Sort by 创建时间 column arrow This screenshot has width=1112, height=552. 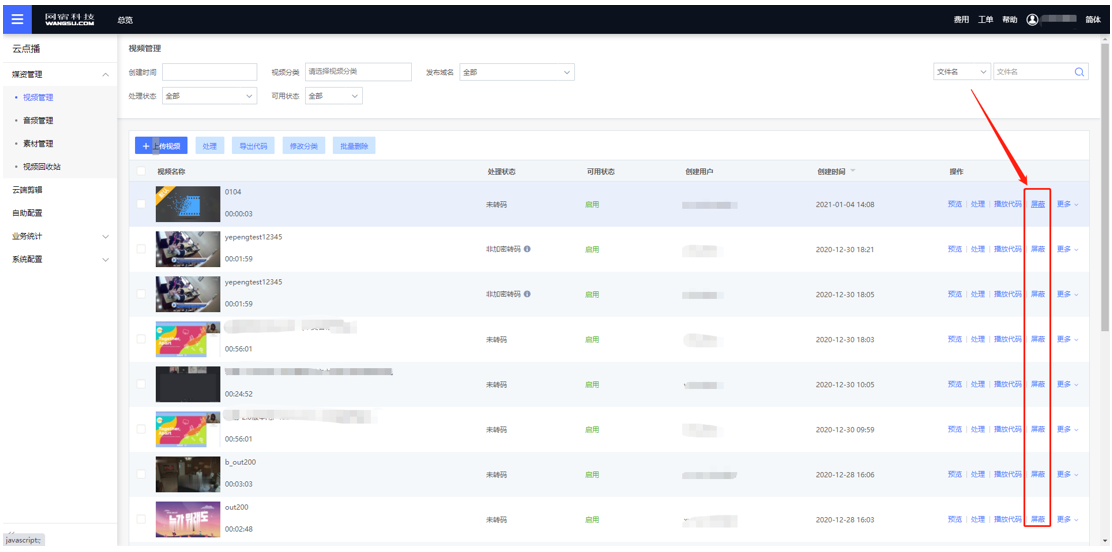pyautogui.click(x=853, y=171)
